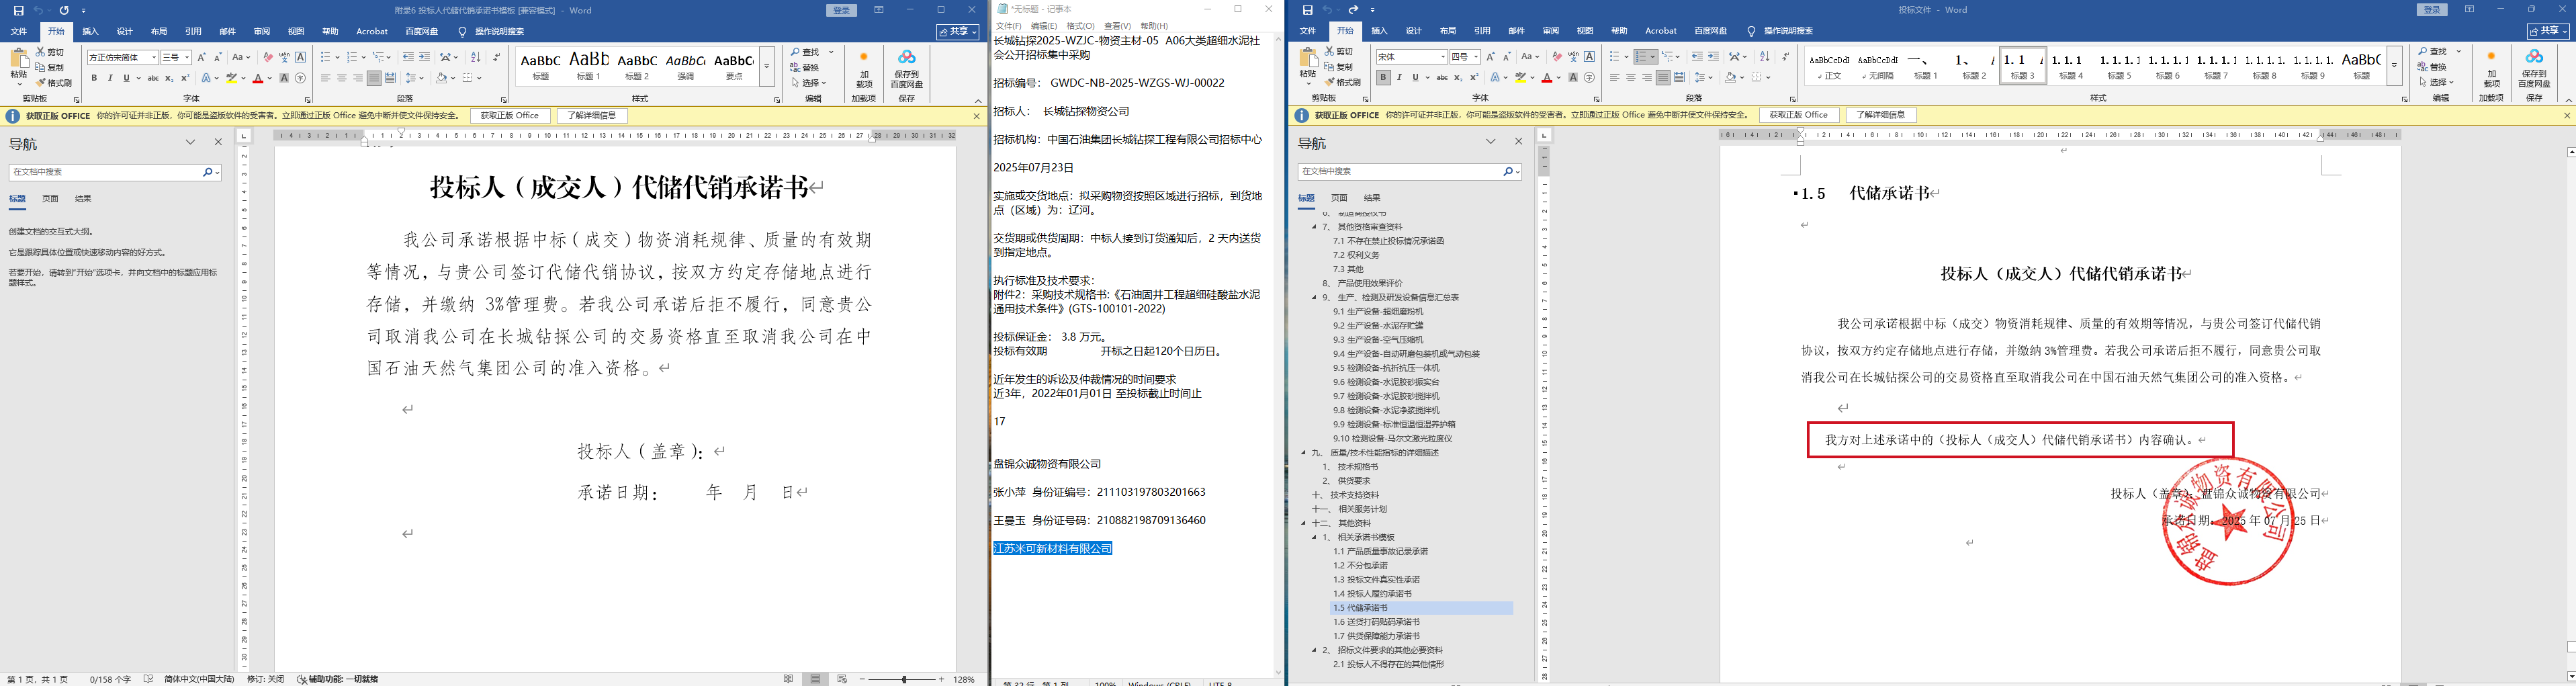The width and height of the screenshot is (2576, 686).
Task: Select 1.6 送货打码贴码承诺书 in the navigation pane
Action: click(1376, 622)
